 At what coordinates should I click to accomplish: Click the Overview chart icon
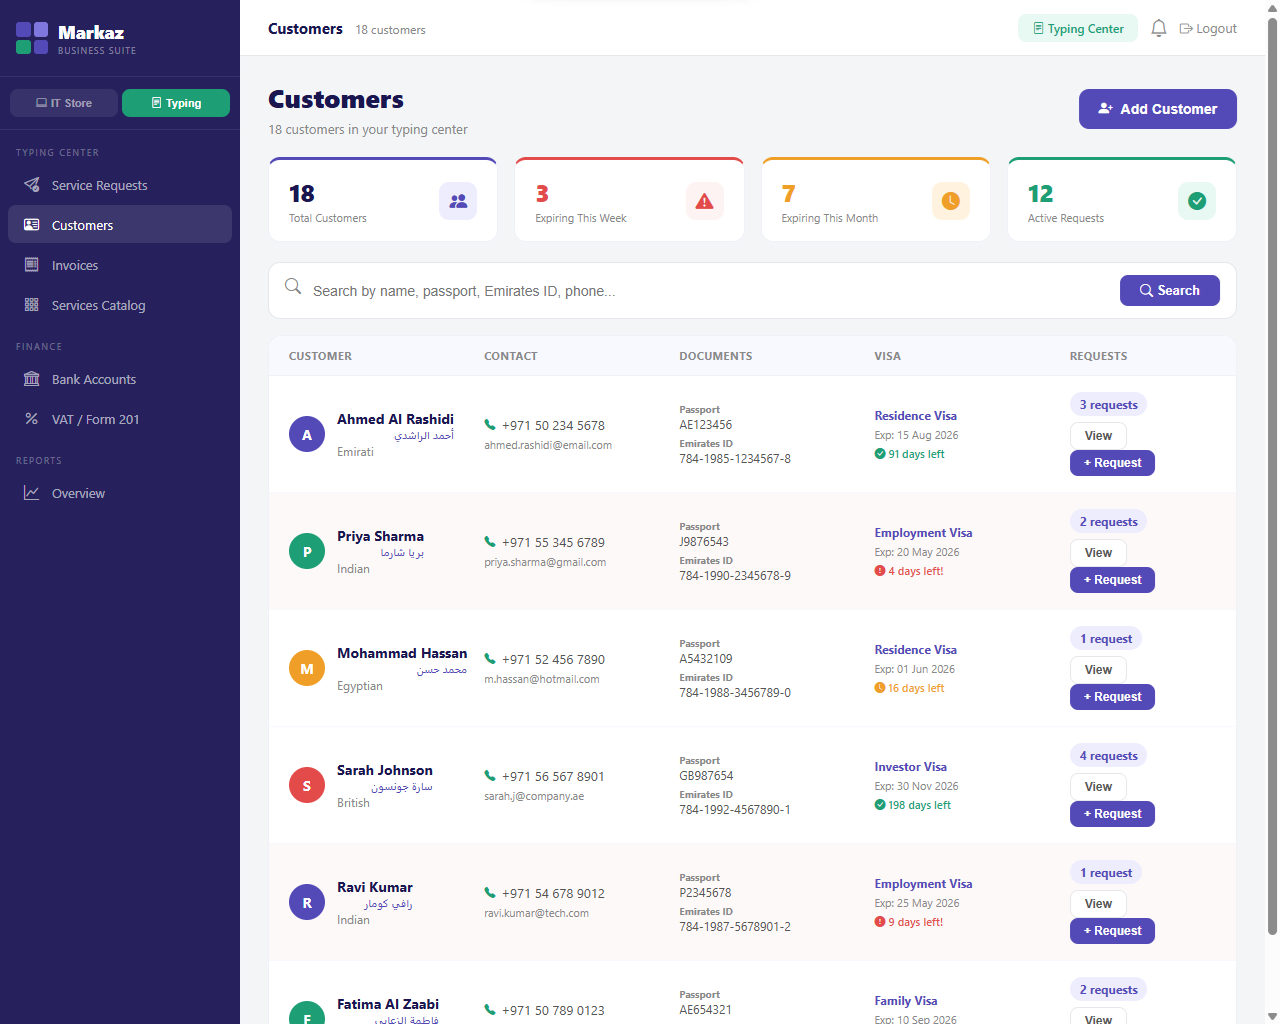pos(32,493)
